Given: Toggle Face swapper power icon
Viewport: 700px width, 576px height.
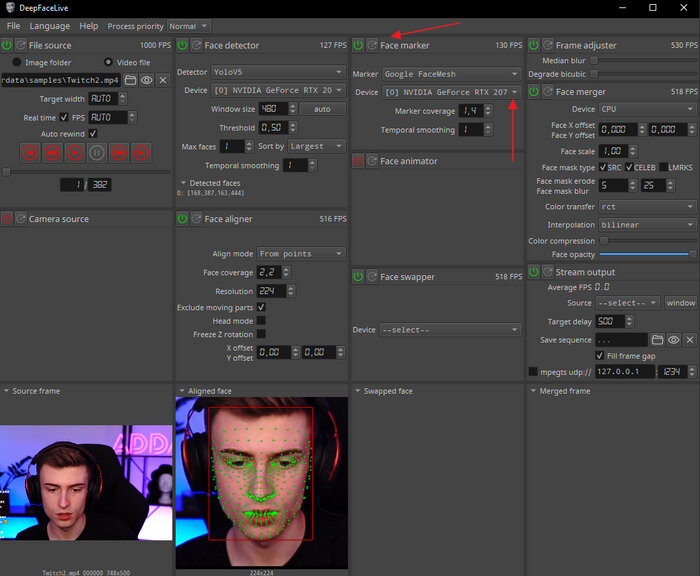Looking at the screenshot, I should (358, 277).
